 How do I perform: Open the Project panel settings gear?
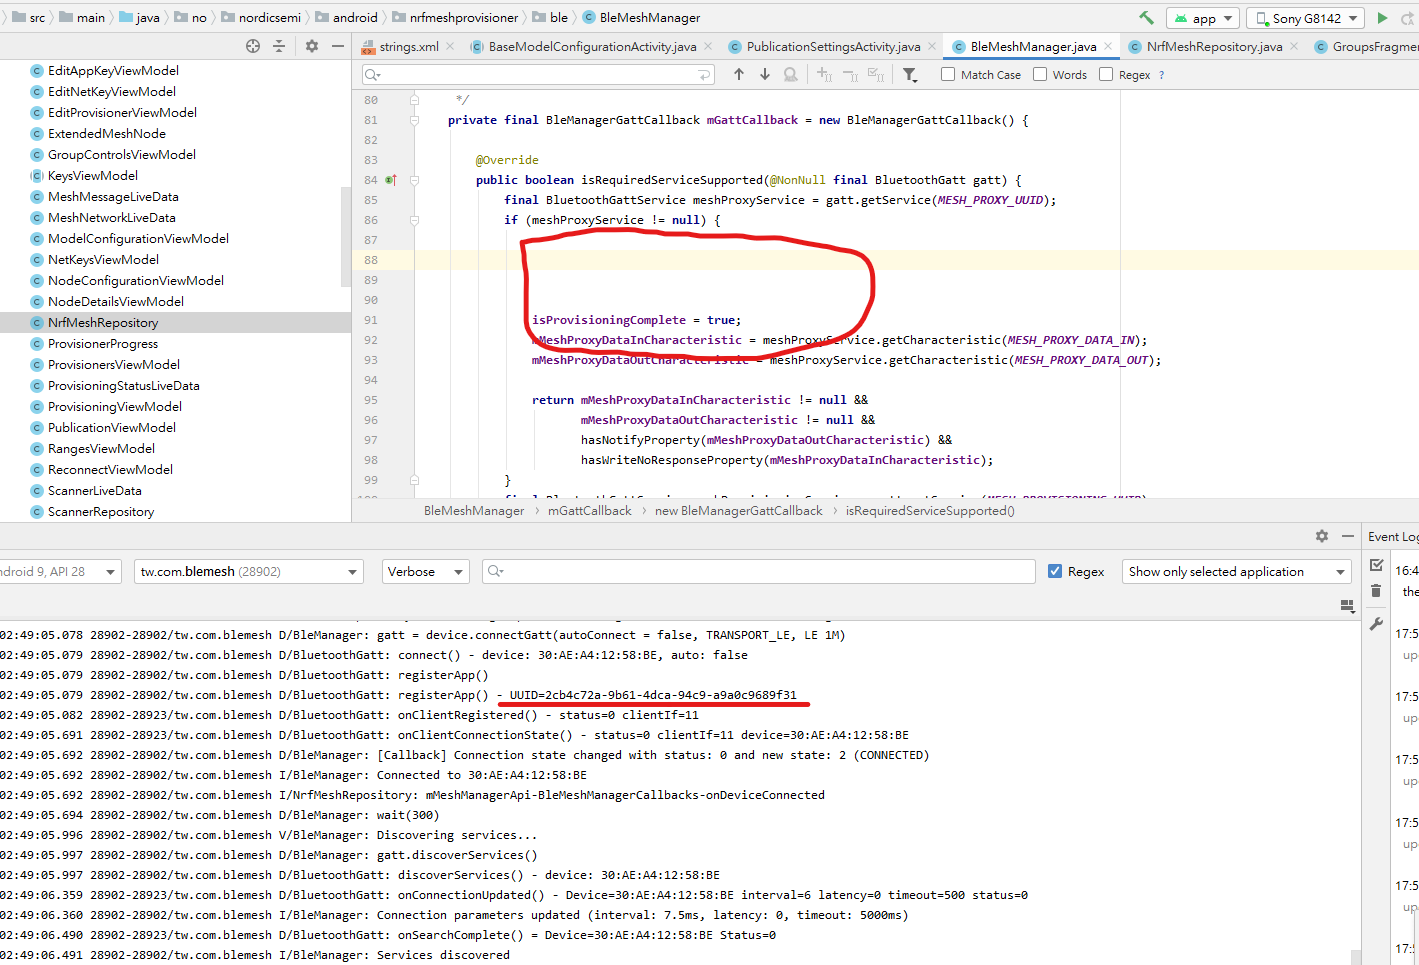click(310, 45)
